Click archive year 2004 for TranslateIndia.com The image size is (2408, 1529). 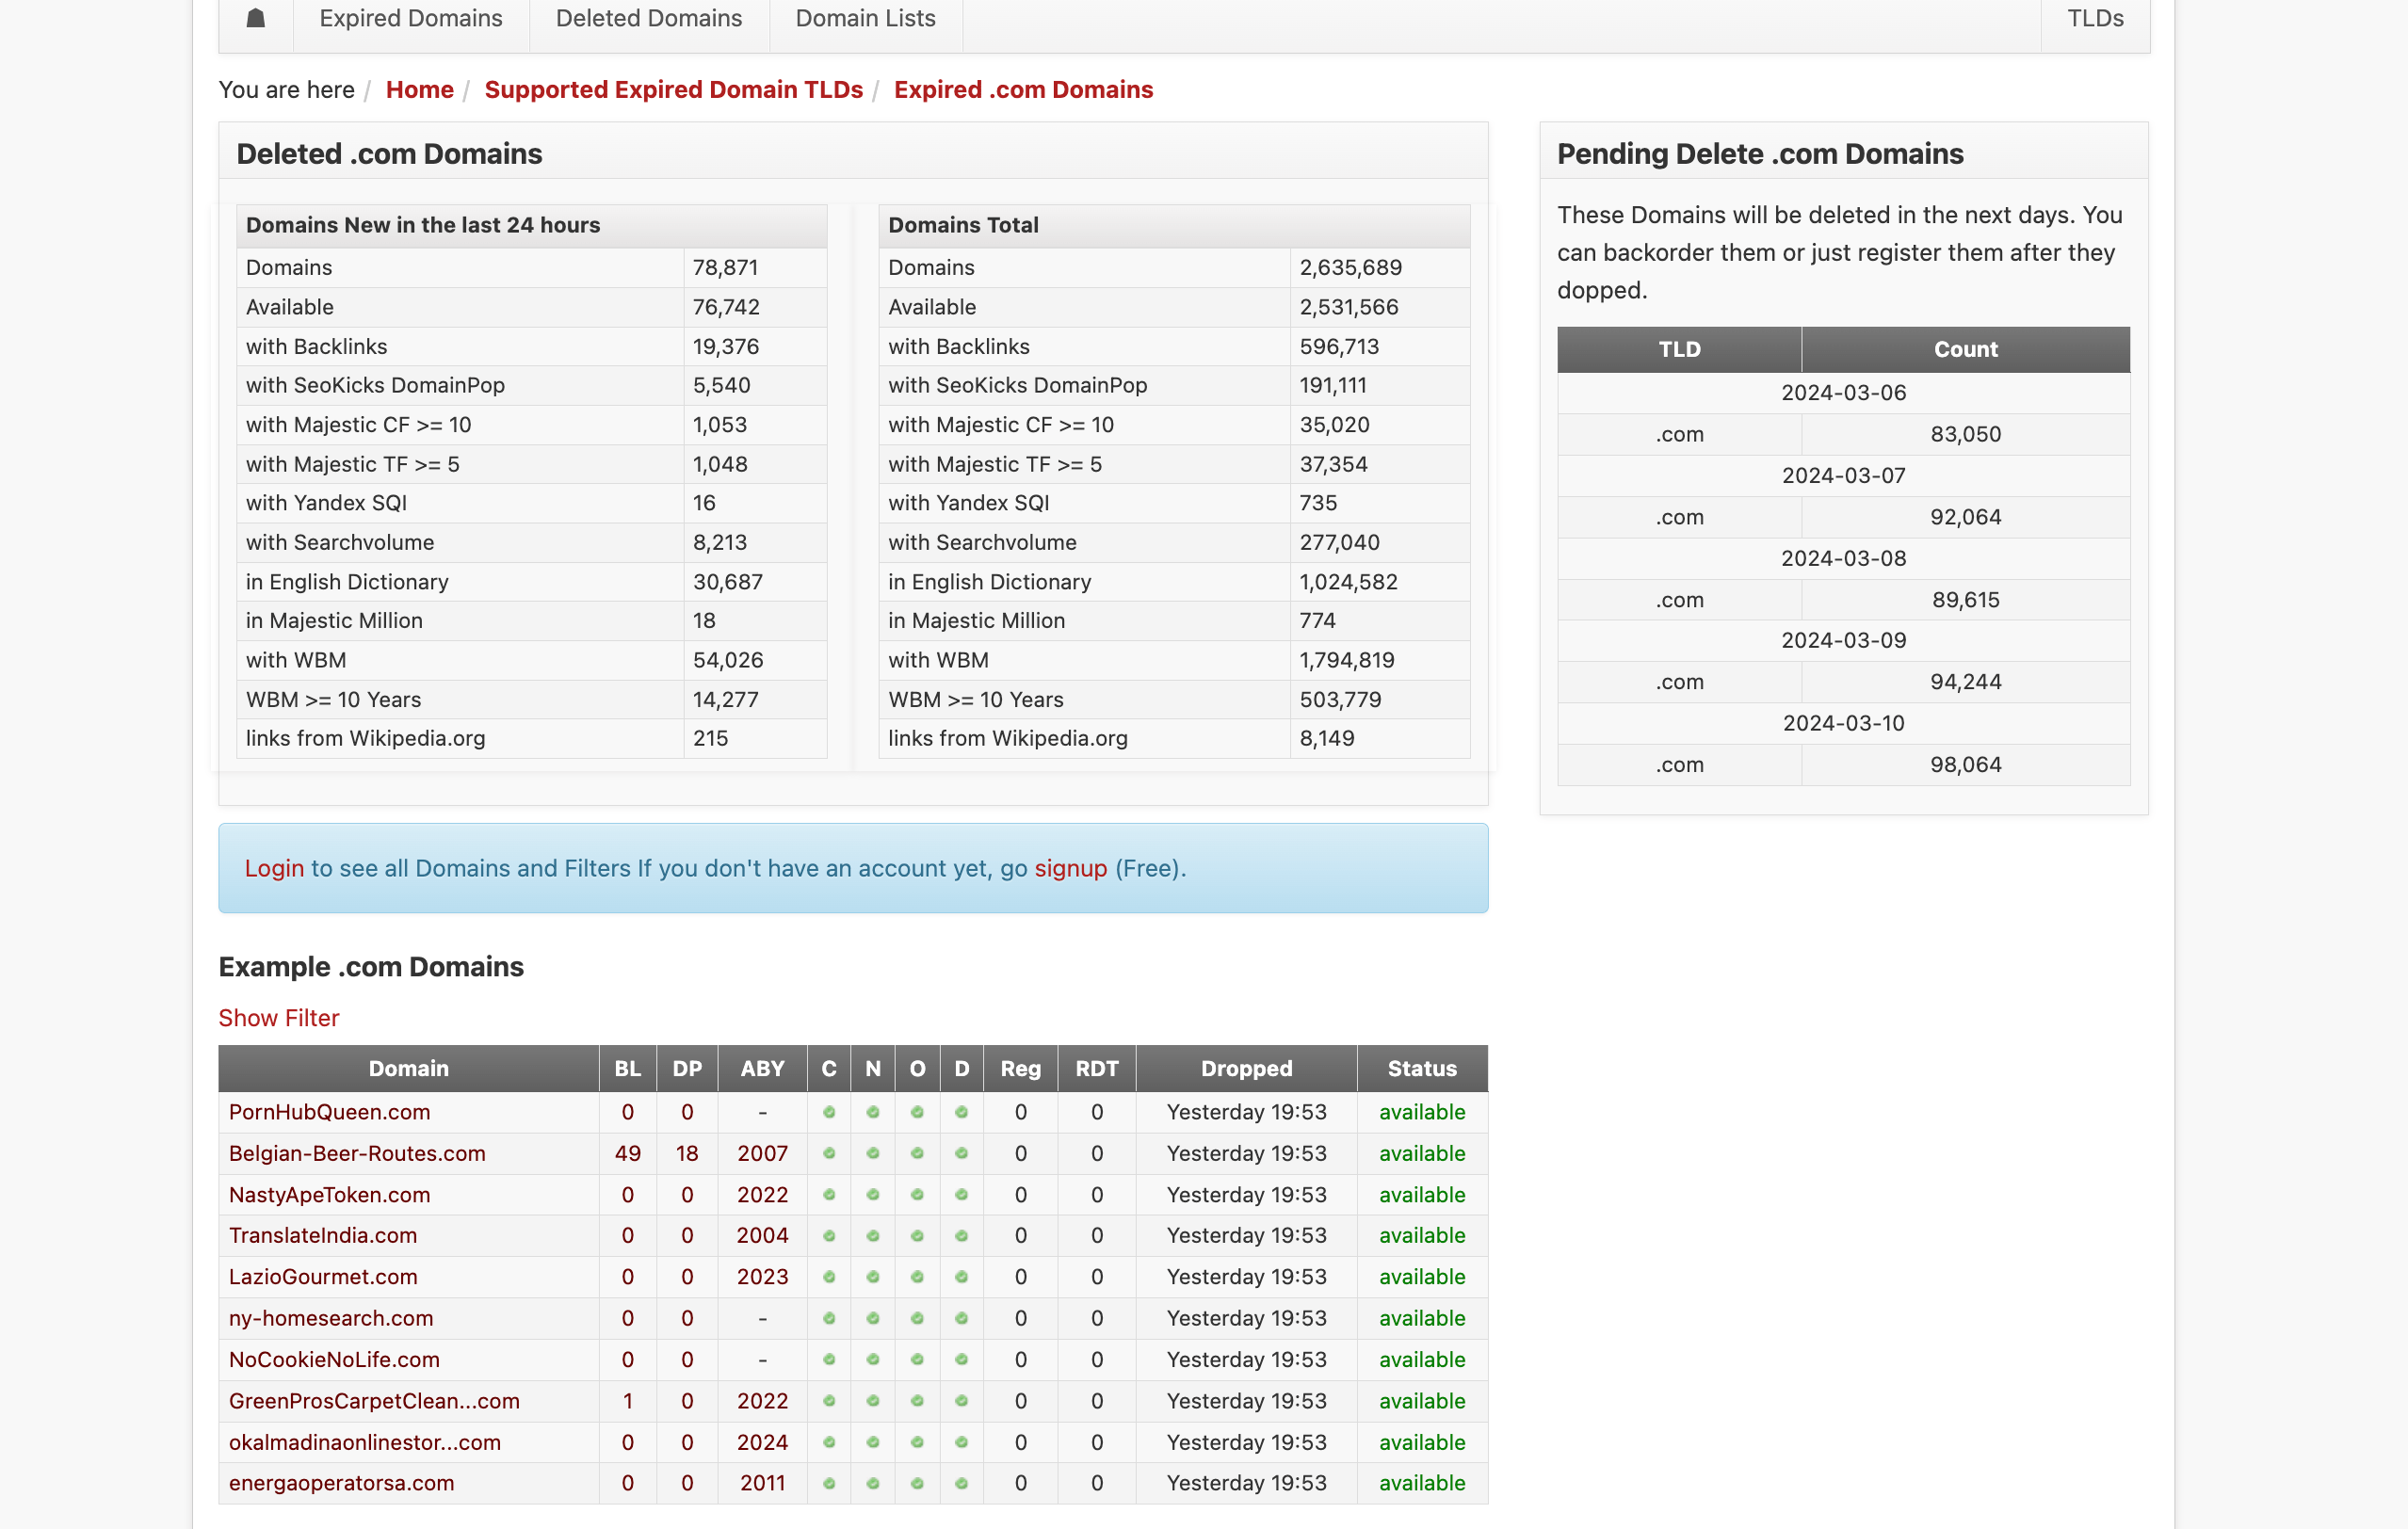(763, 1236)
